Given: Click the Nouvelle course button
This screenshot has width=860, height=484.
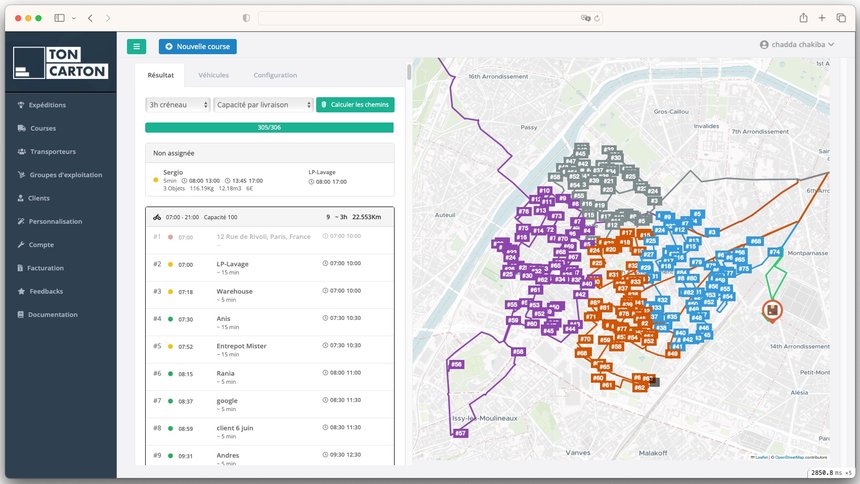Looking at the screenshot, I should point(198,46).
